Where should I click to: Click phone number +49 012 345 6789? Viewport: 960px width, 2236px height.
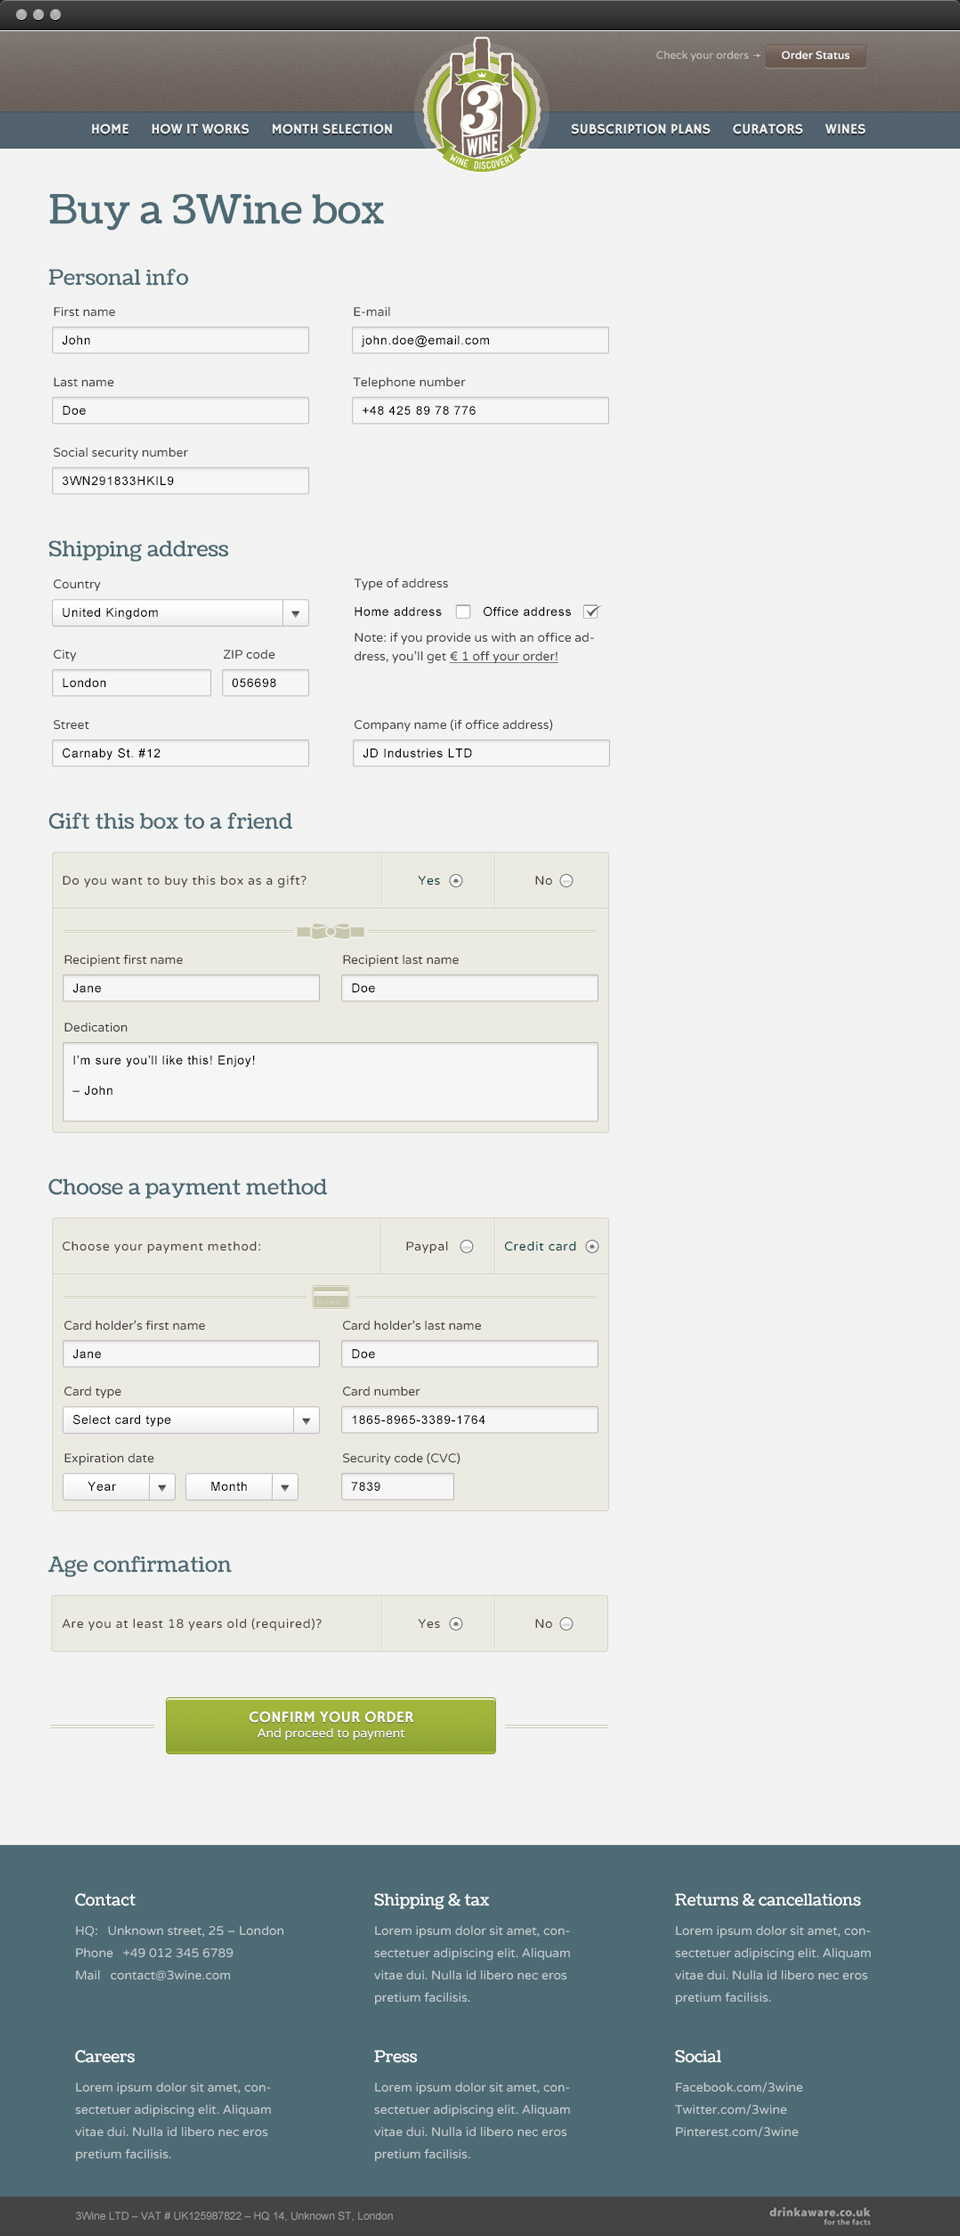[x=178, y=1953]
